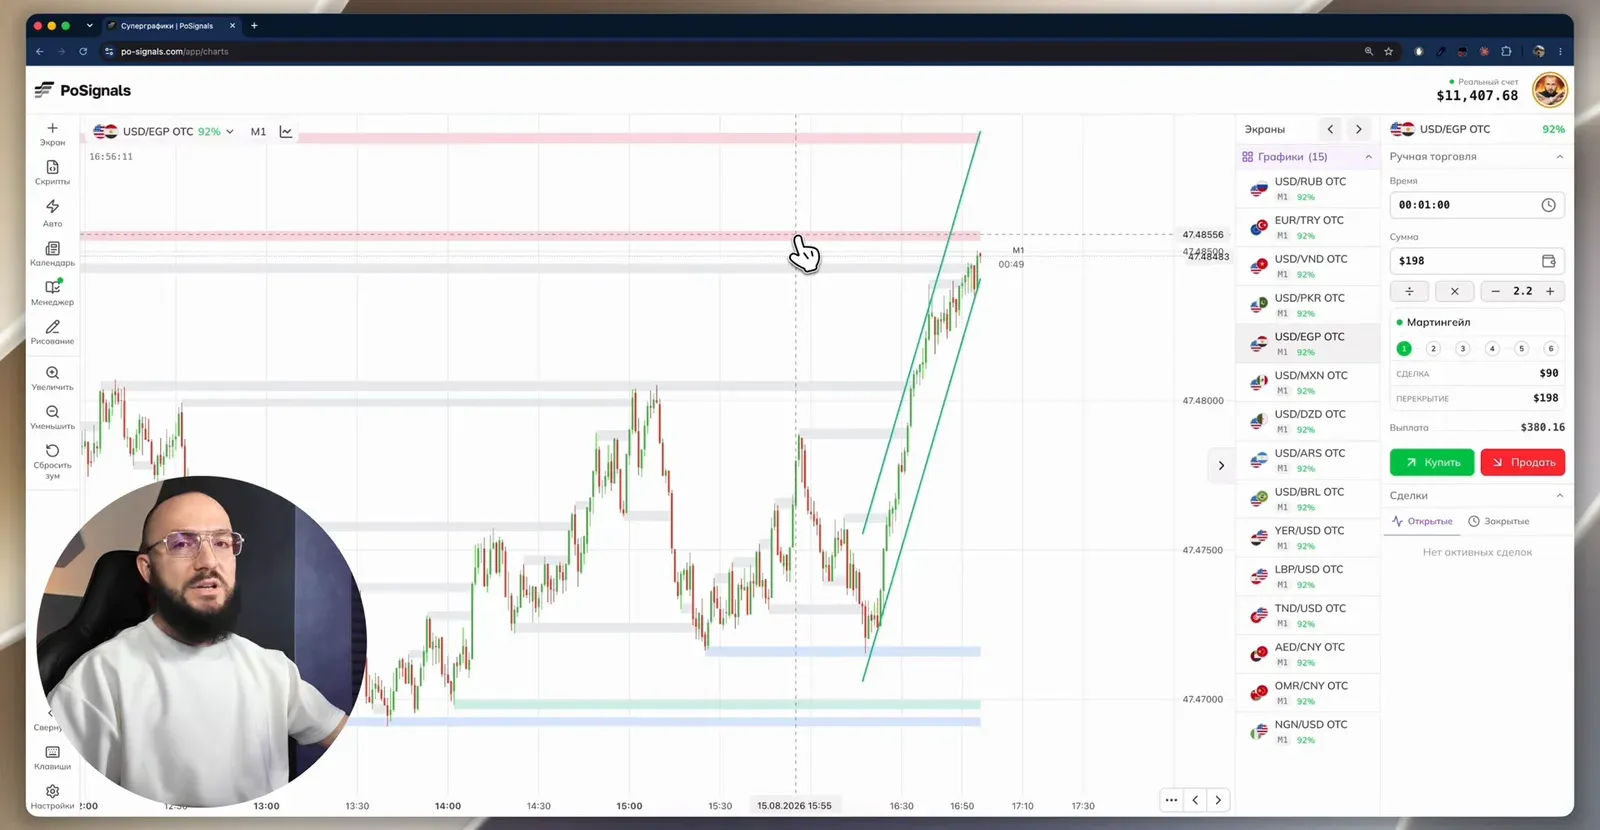Viewport: 1600px width, 830px height.
Task: Switch to the Открытые deals tab
Action: 1422,521
